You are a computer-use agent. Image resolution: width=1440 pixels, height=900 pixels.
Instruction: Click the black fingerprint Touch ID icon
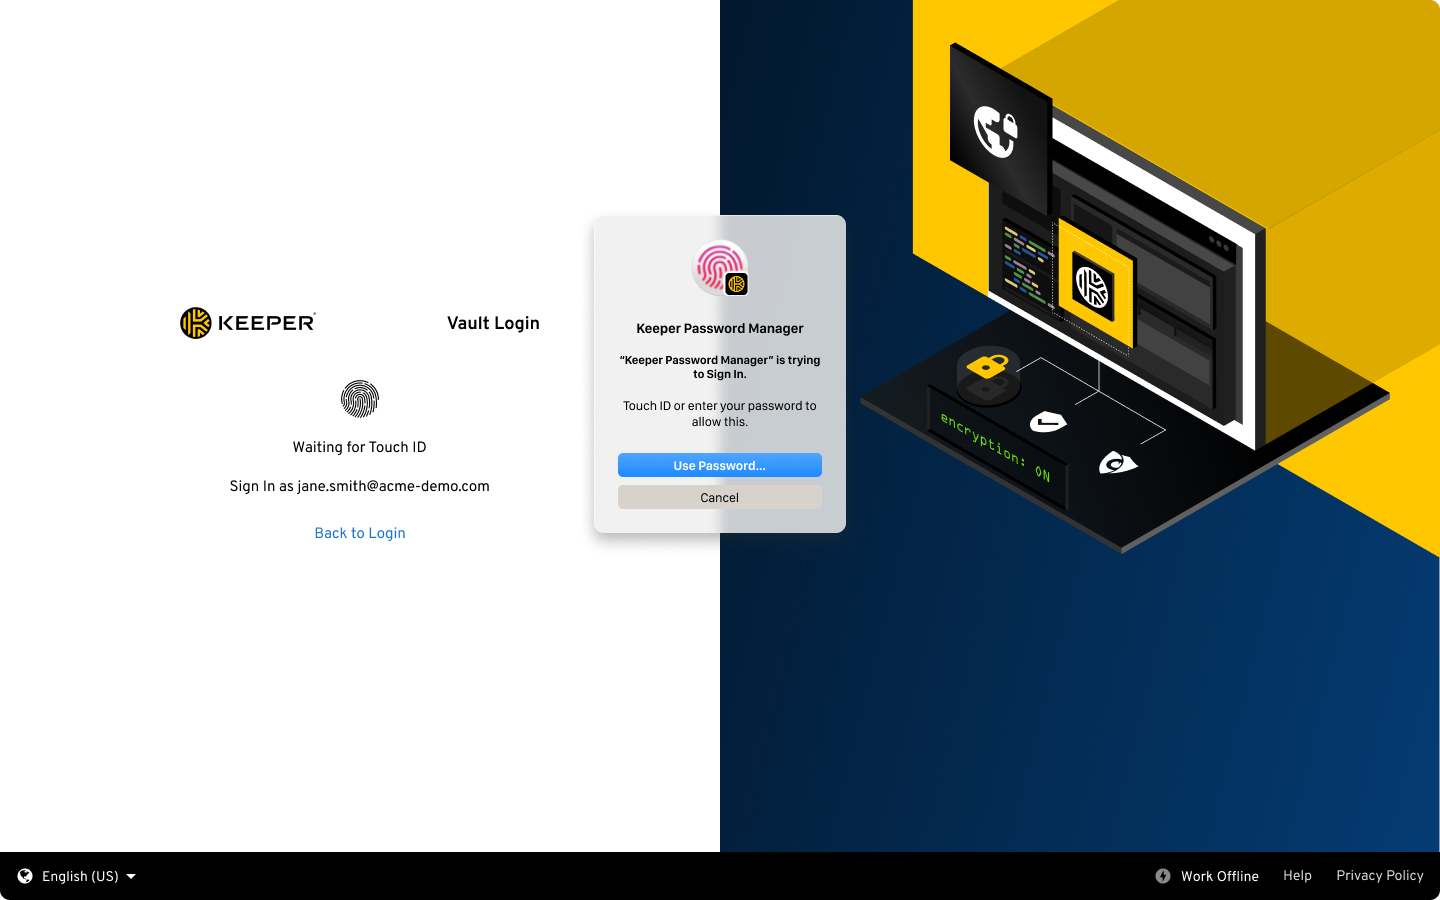point(360,399)
